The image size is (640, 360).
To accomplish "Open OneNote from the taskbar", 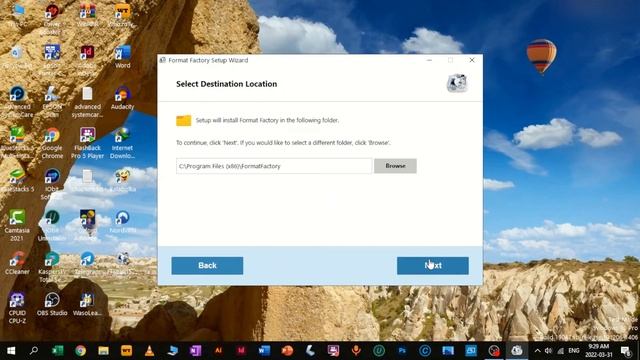I will (x=196, y=351).
